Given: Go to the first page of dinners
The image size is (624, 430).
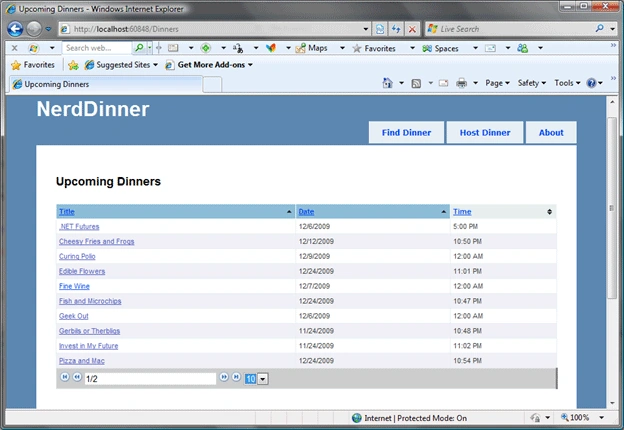Looking at the screenshot, I should [64, 377].
